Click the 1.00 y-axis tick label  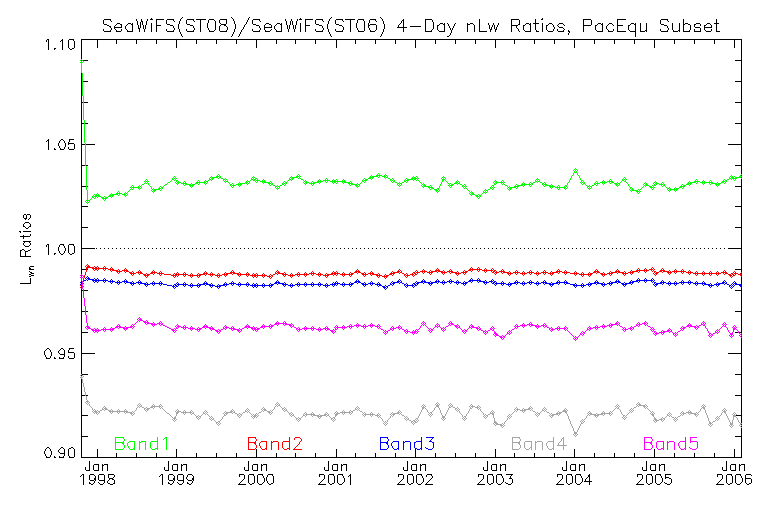(x=59, y=249)
